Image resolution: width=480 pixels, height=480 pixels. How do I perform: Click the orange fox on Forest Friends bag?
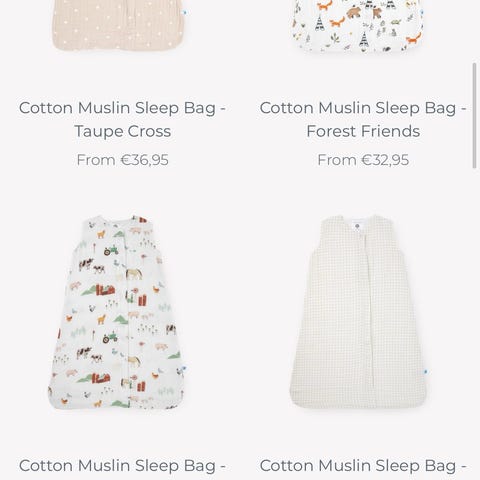[338, 23]
